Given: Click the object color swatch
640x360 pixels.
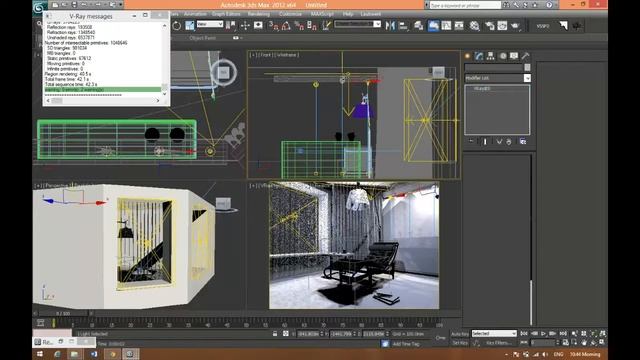Looking at the screenshot, I should point(527,67).
